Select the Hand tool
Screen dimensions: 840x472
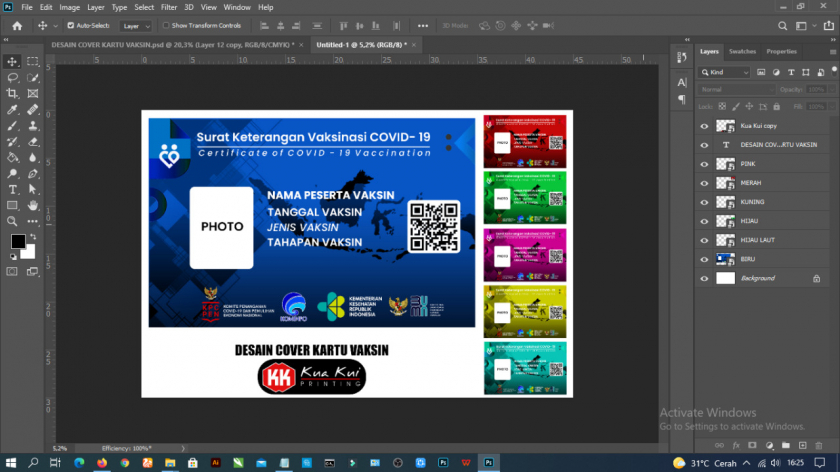tap(33, 206)
